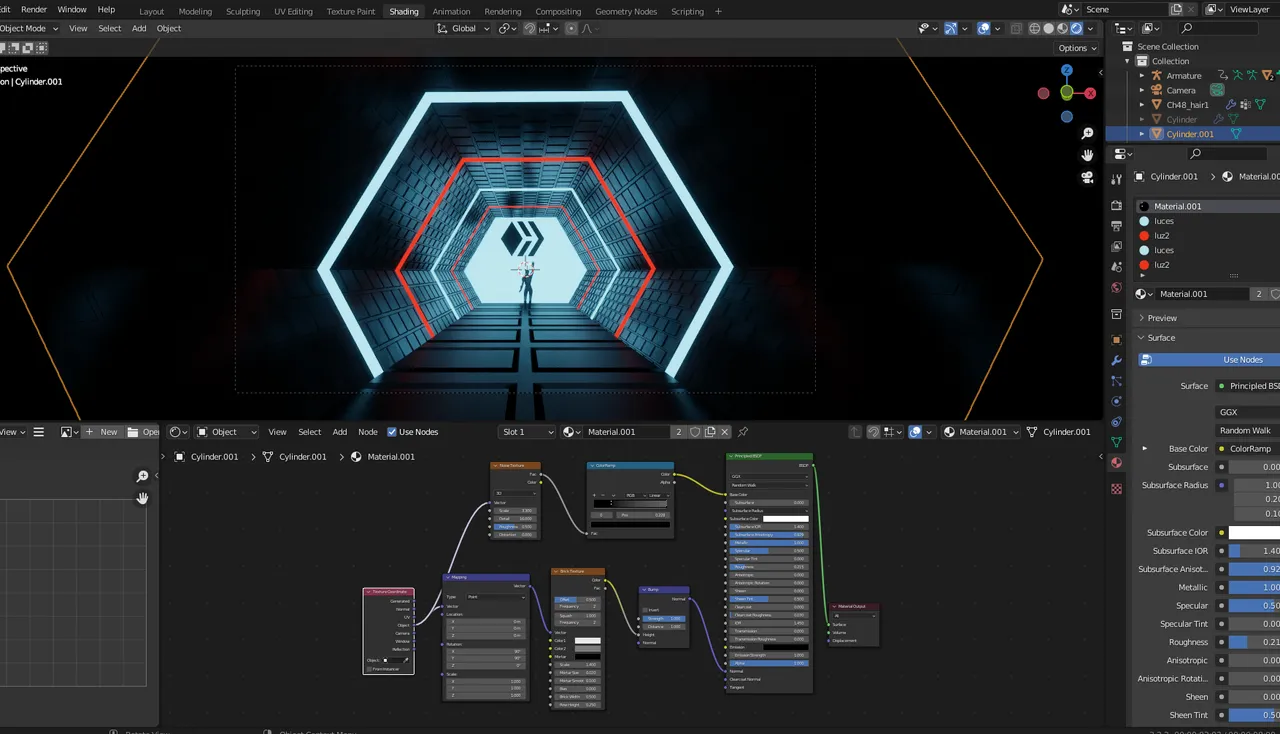The width and height of the screenshot is (1280, 734).
Task: Open the Render properties tab
Action: pos(1117,205)
